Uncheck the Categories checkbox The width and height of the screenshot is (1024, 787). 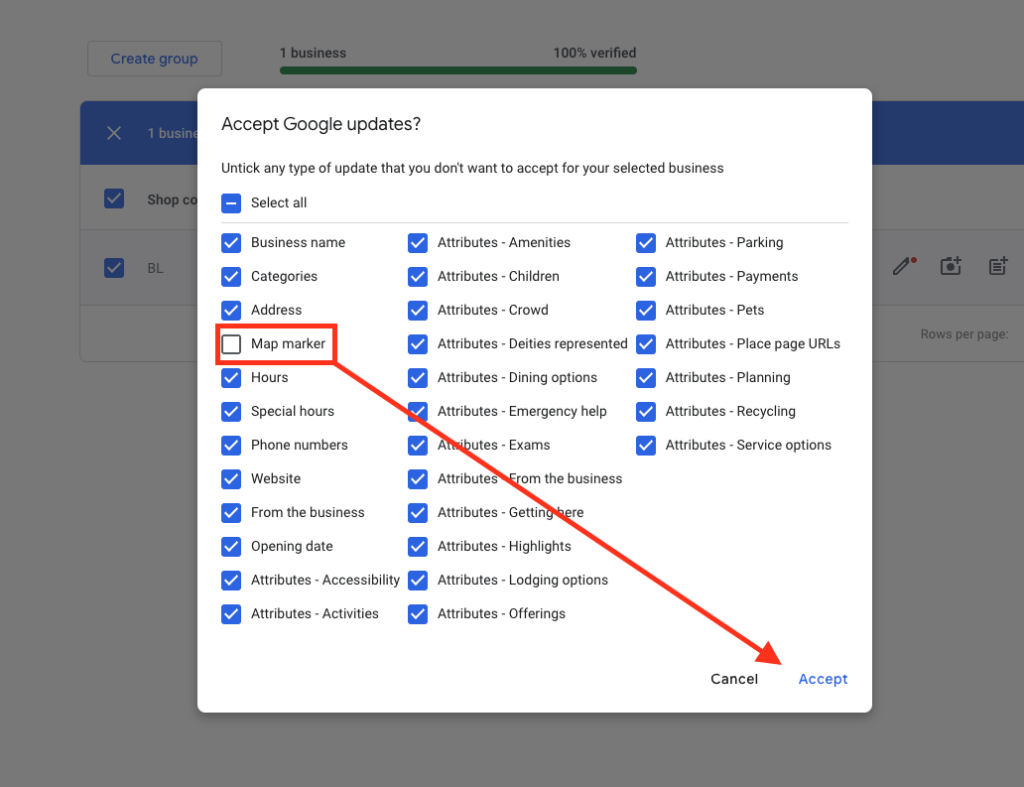click(x=231, y=276)
